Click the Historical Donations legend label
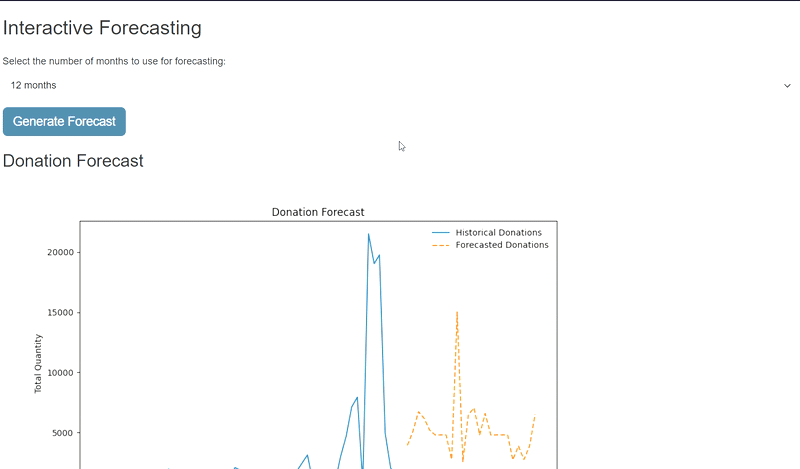This screenshot has width=800, height=469. [x=498, y=233]
